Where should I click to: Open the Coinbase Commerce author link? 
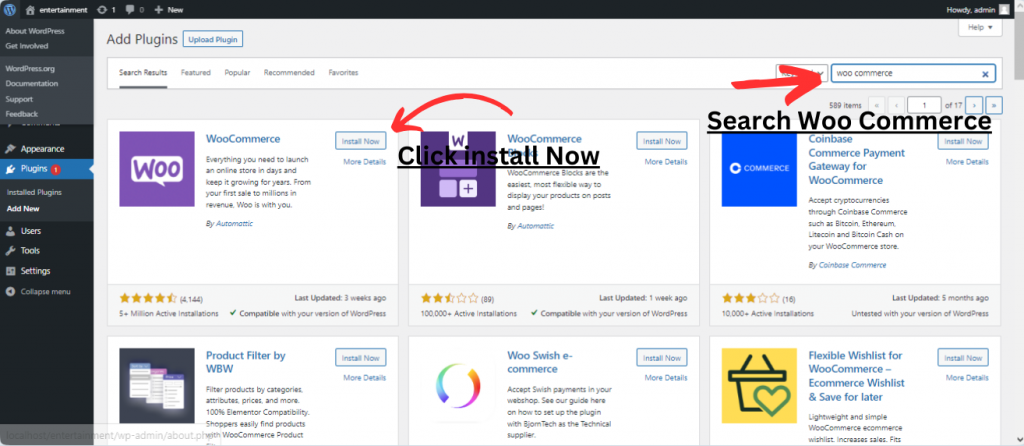click(852, 265)
